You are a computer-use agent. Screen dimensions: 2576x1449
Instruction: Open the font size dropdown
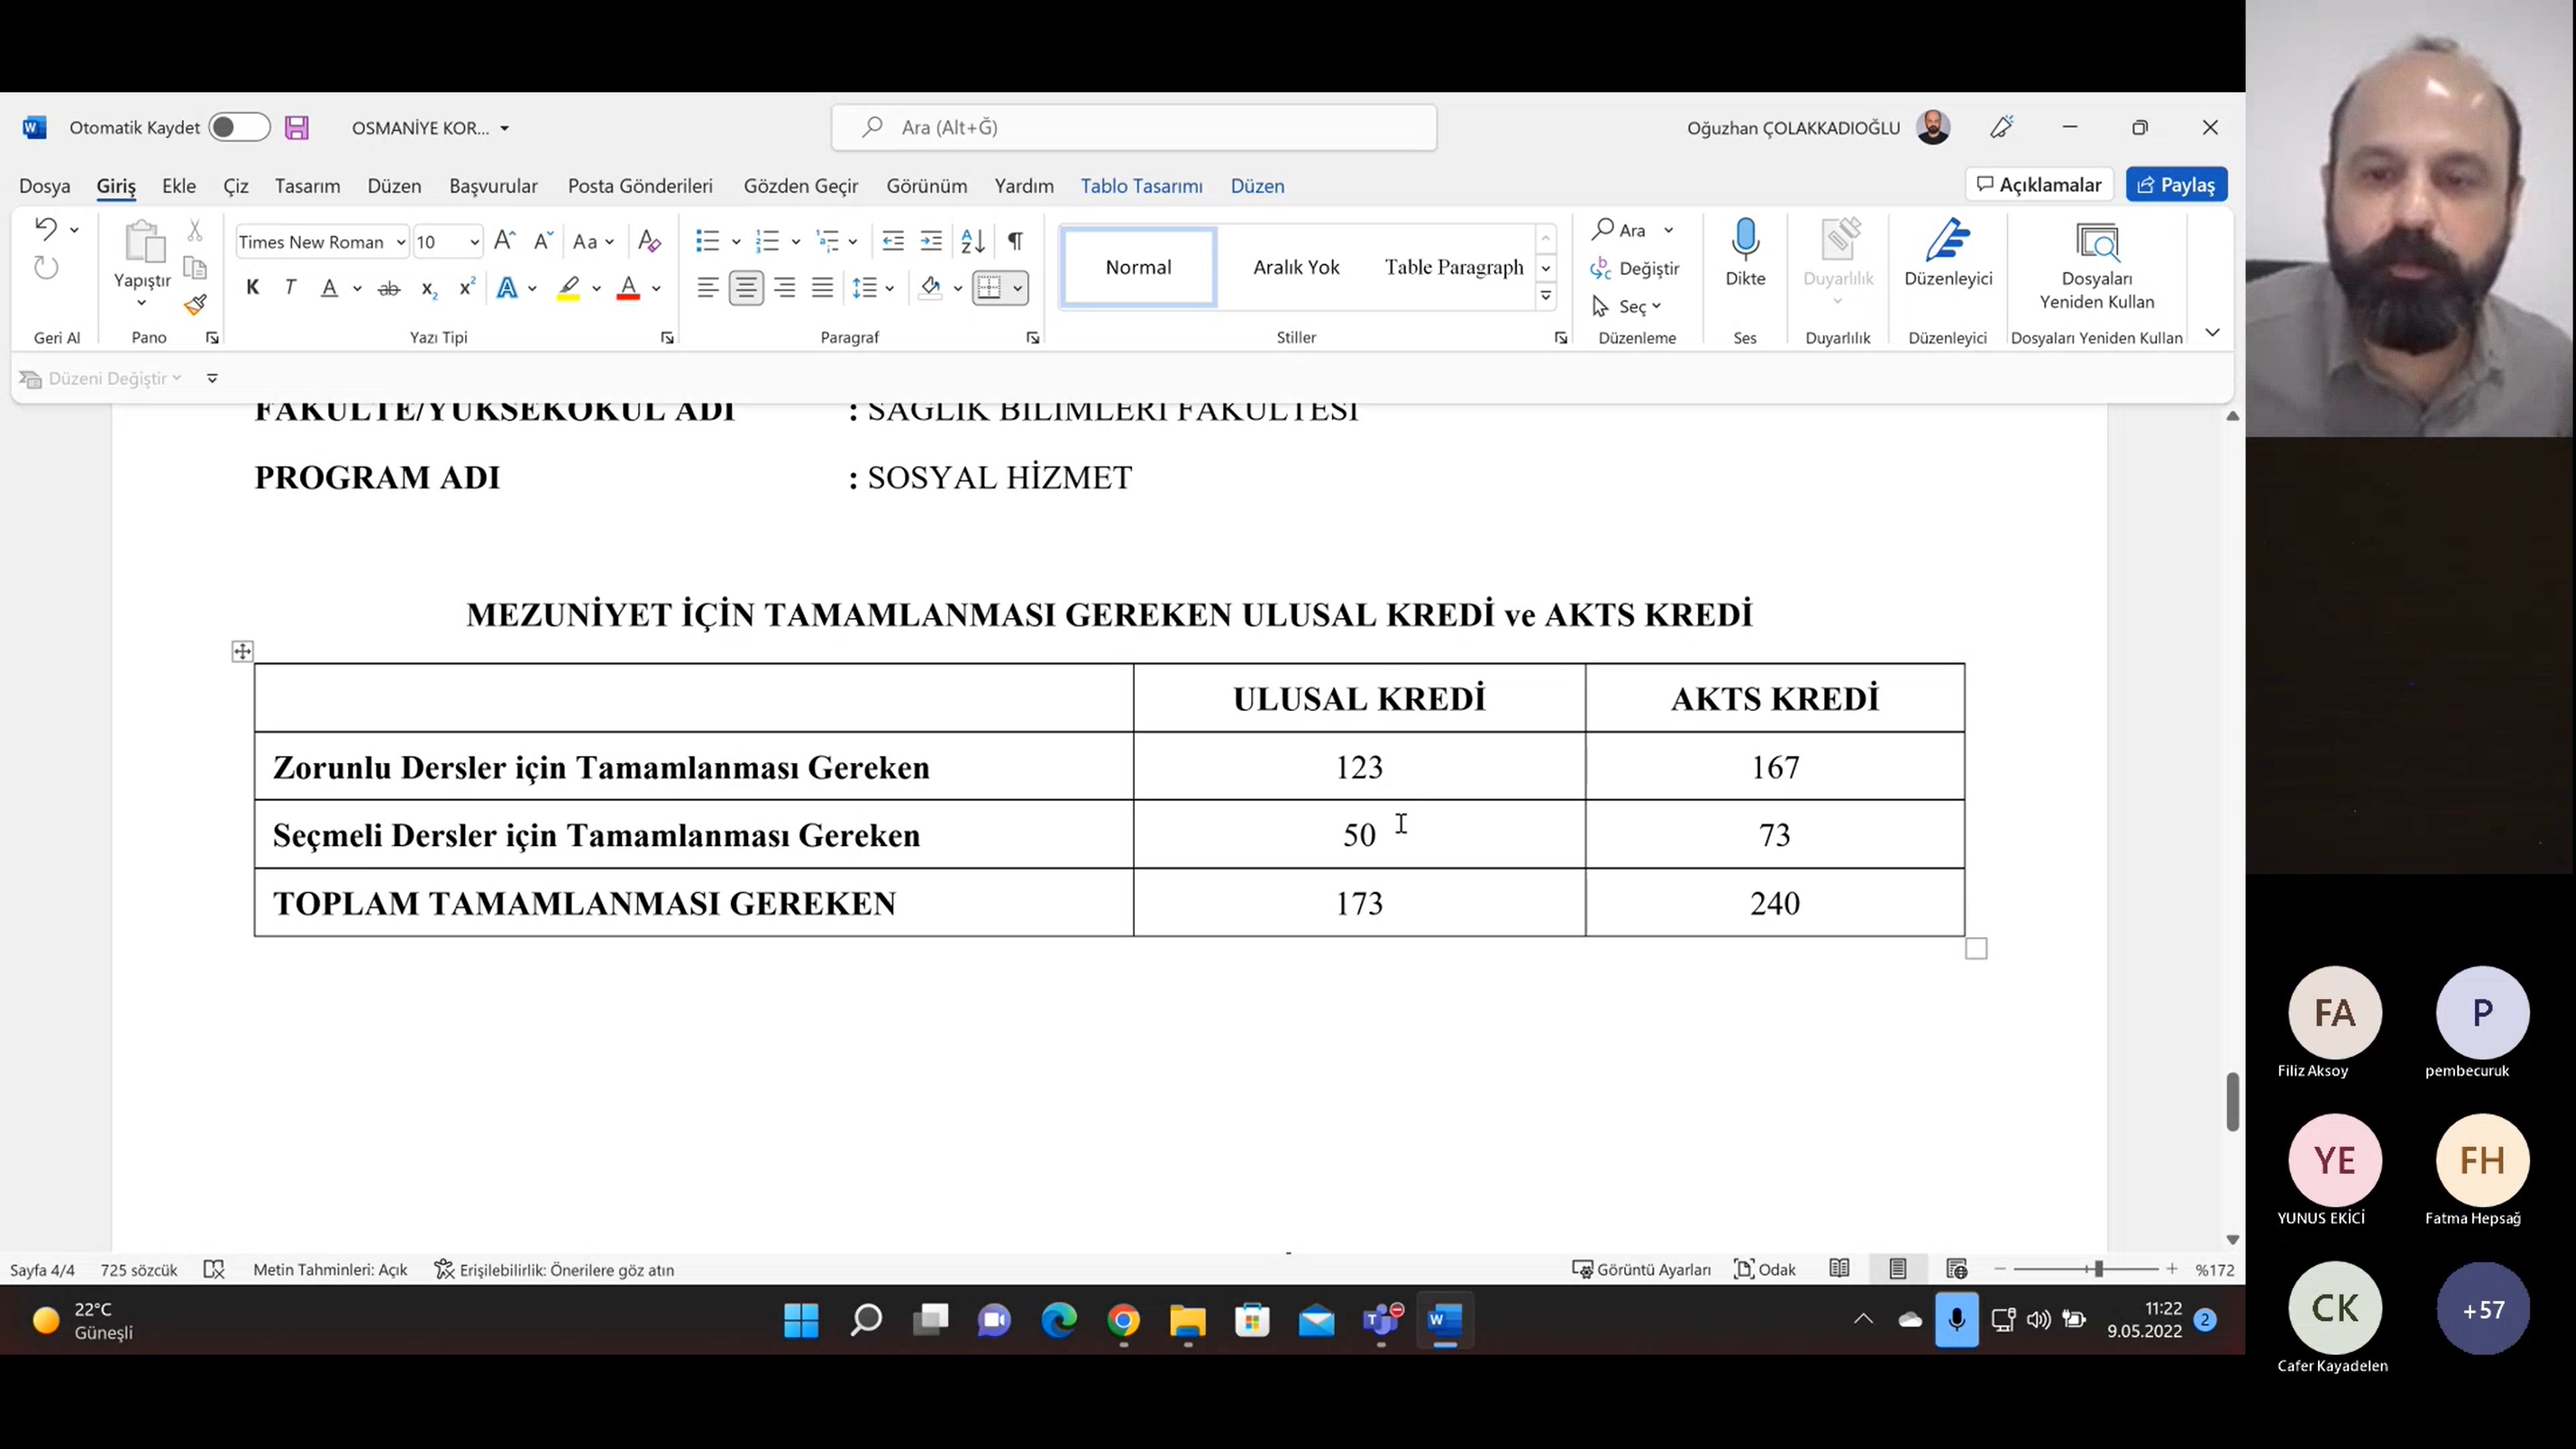(x=474, y=242)
